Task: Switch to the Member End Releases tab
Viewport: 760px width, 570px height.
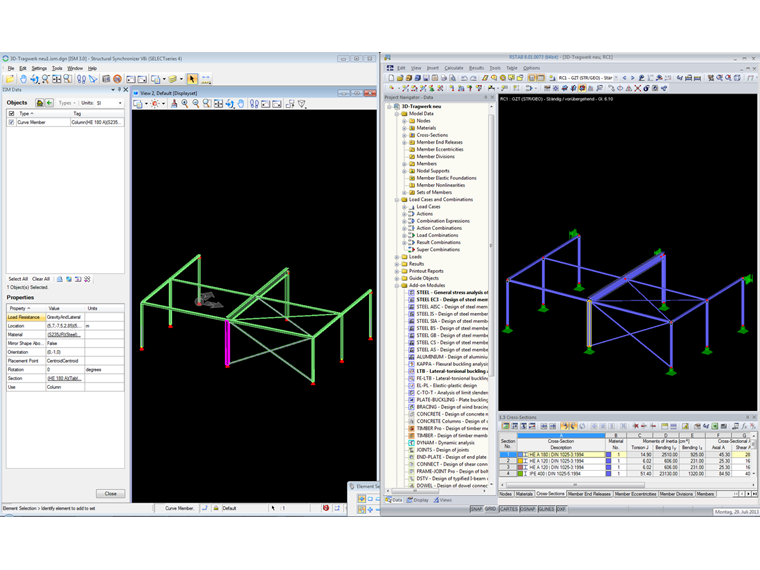Action: tap(589, 494)
